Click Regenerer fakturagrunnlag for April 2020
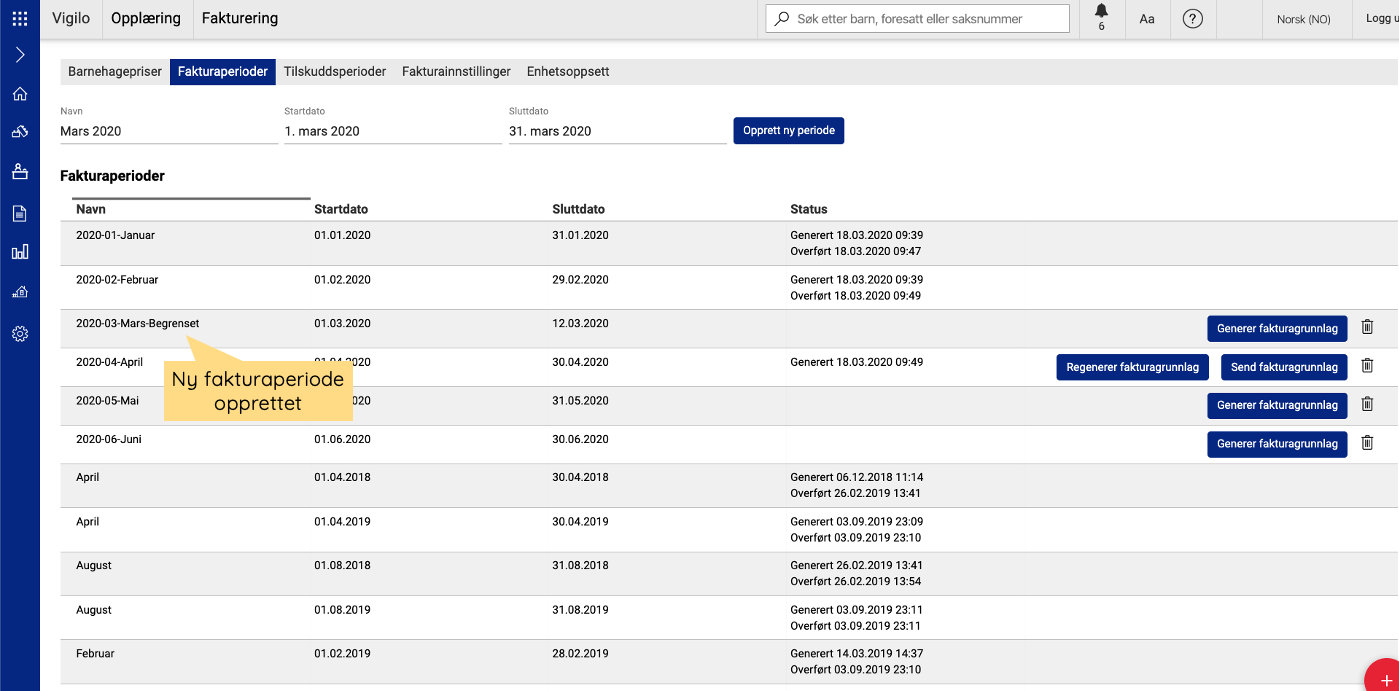Screen dimensions: 1399x691 [1132, 367]
